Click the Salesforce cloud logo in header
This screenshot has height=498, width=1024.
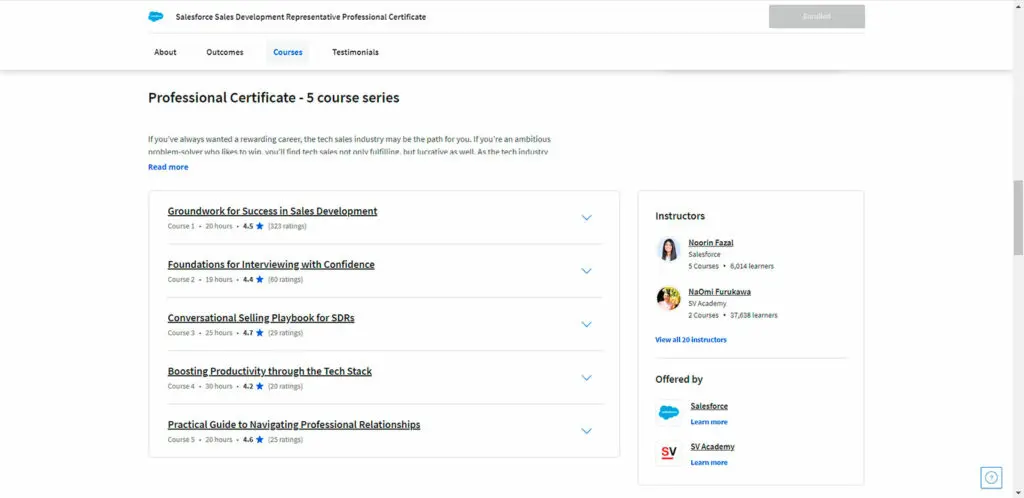155,17
